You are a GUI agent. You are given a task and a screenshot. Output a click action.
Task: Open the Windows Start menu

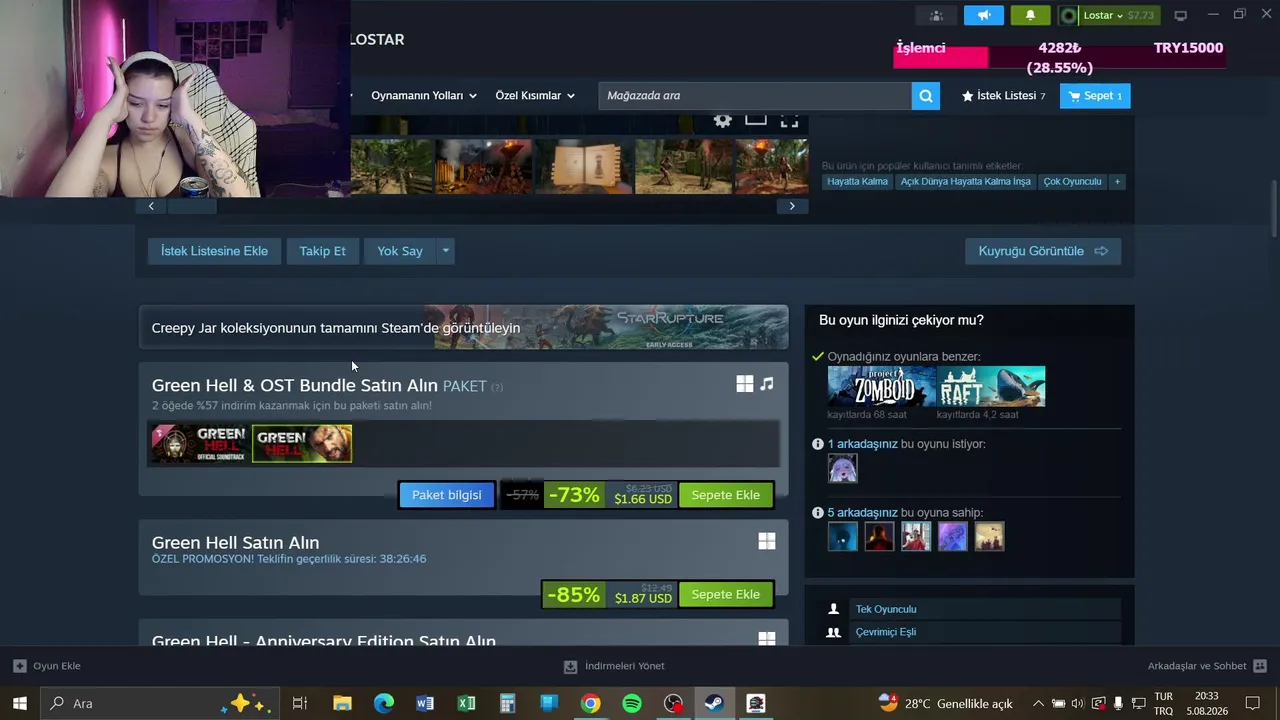pos(19,703)
